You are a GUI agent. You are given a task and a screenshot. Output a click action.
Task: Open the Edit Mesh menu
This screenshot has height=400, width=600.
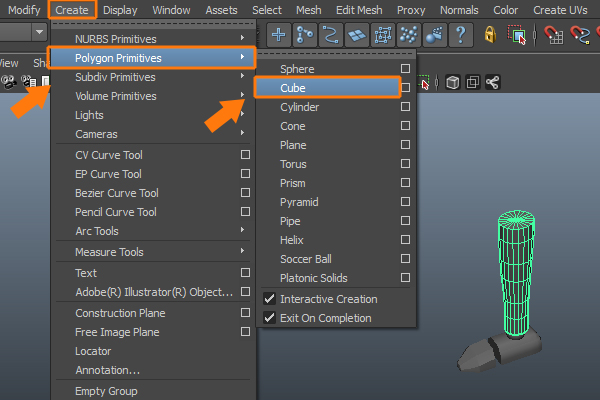coord(359,10)
